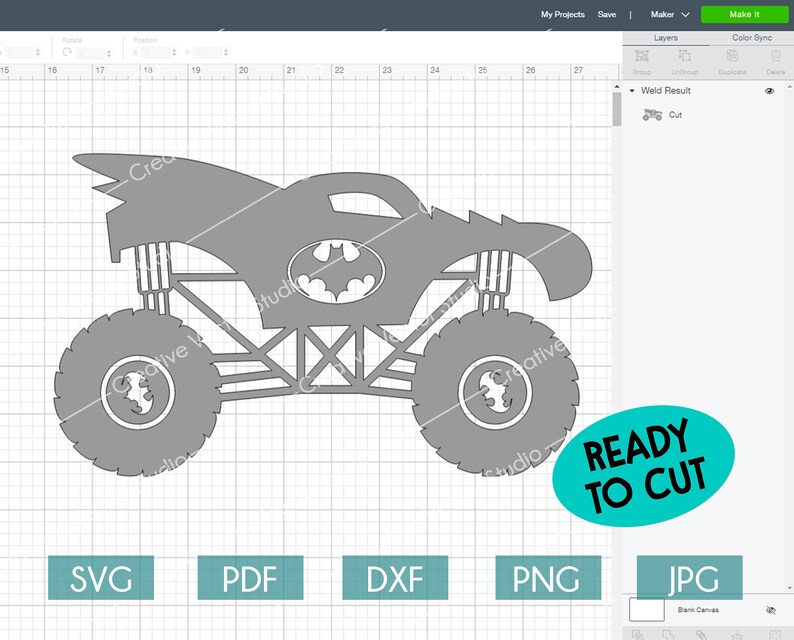Image resolution: width=794 pixels, height=640 pixels.
Task: Click the Attach paperclip icon
Action: click(702, 634)
